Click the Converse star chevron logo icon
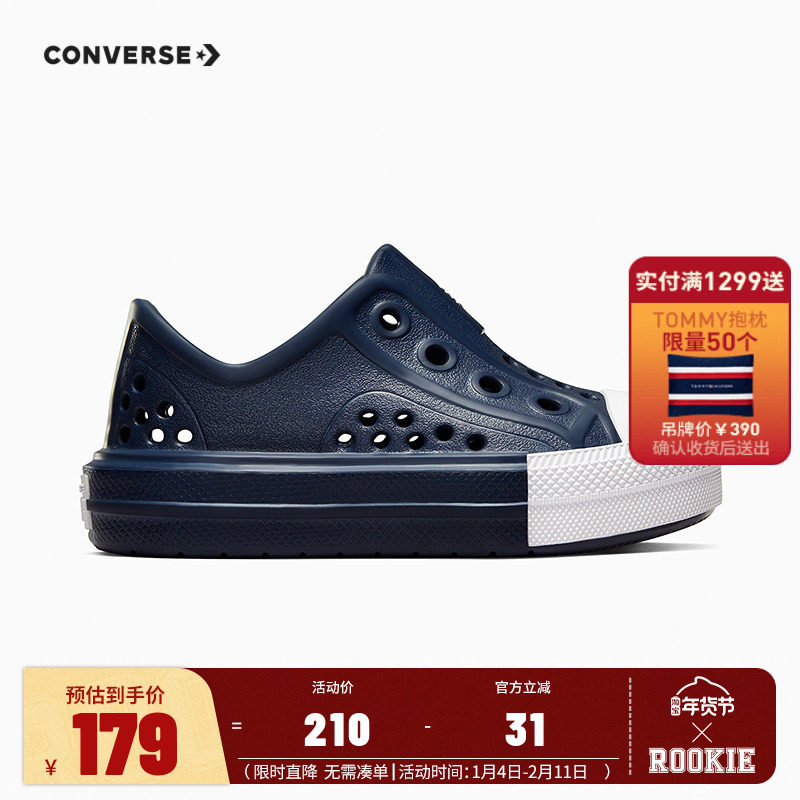This screenshot has width=800, height=800. 208,55
